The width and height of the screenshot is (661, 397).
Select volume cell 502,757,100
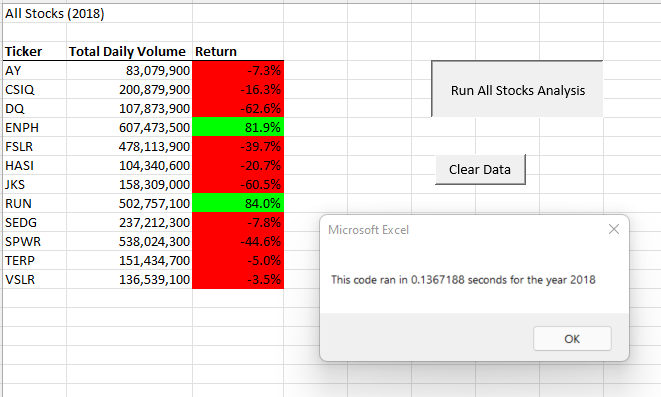129,203
